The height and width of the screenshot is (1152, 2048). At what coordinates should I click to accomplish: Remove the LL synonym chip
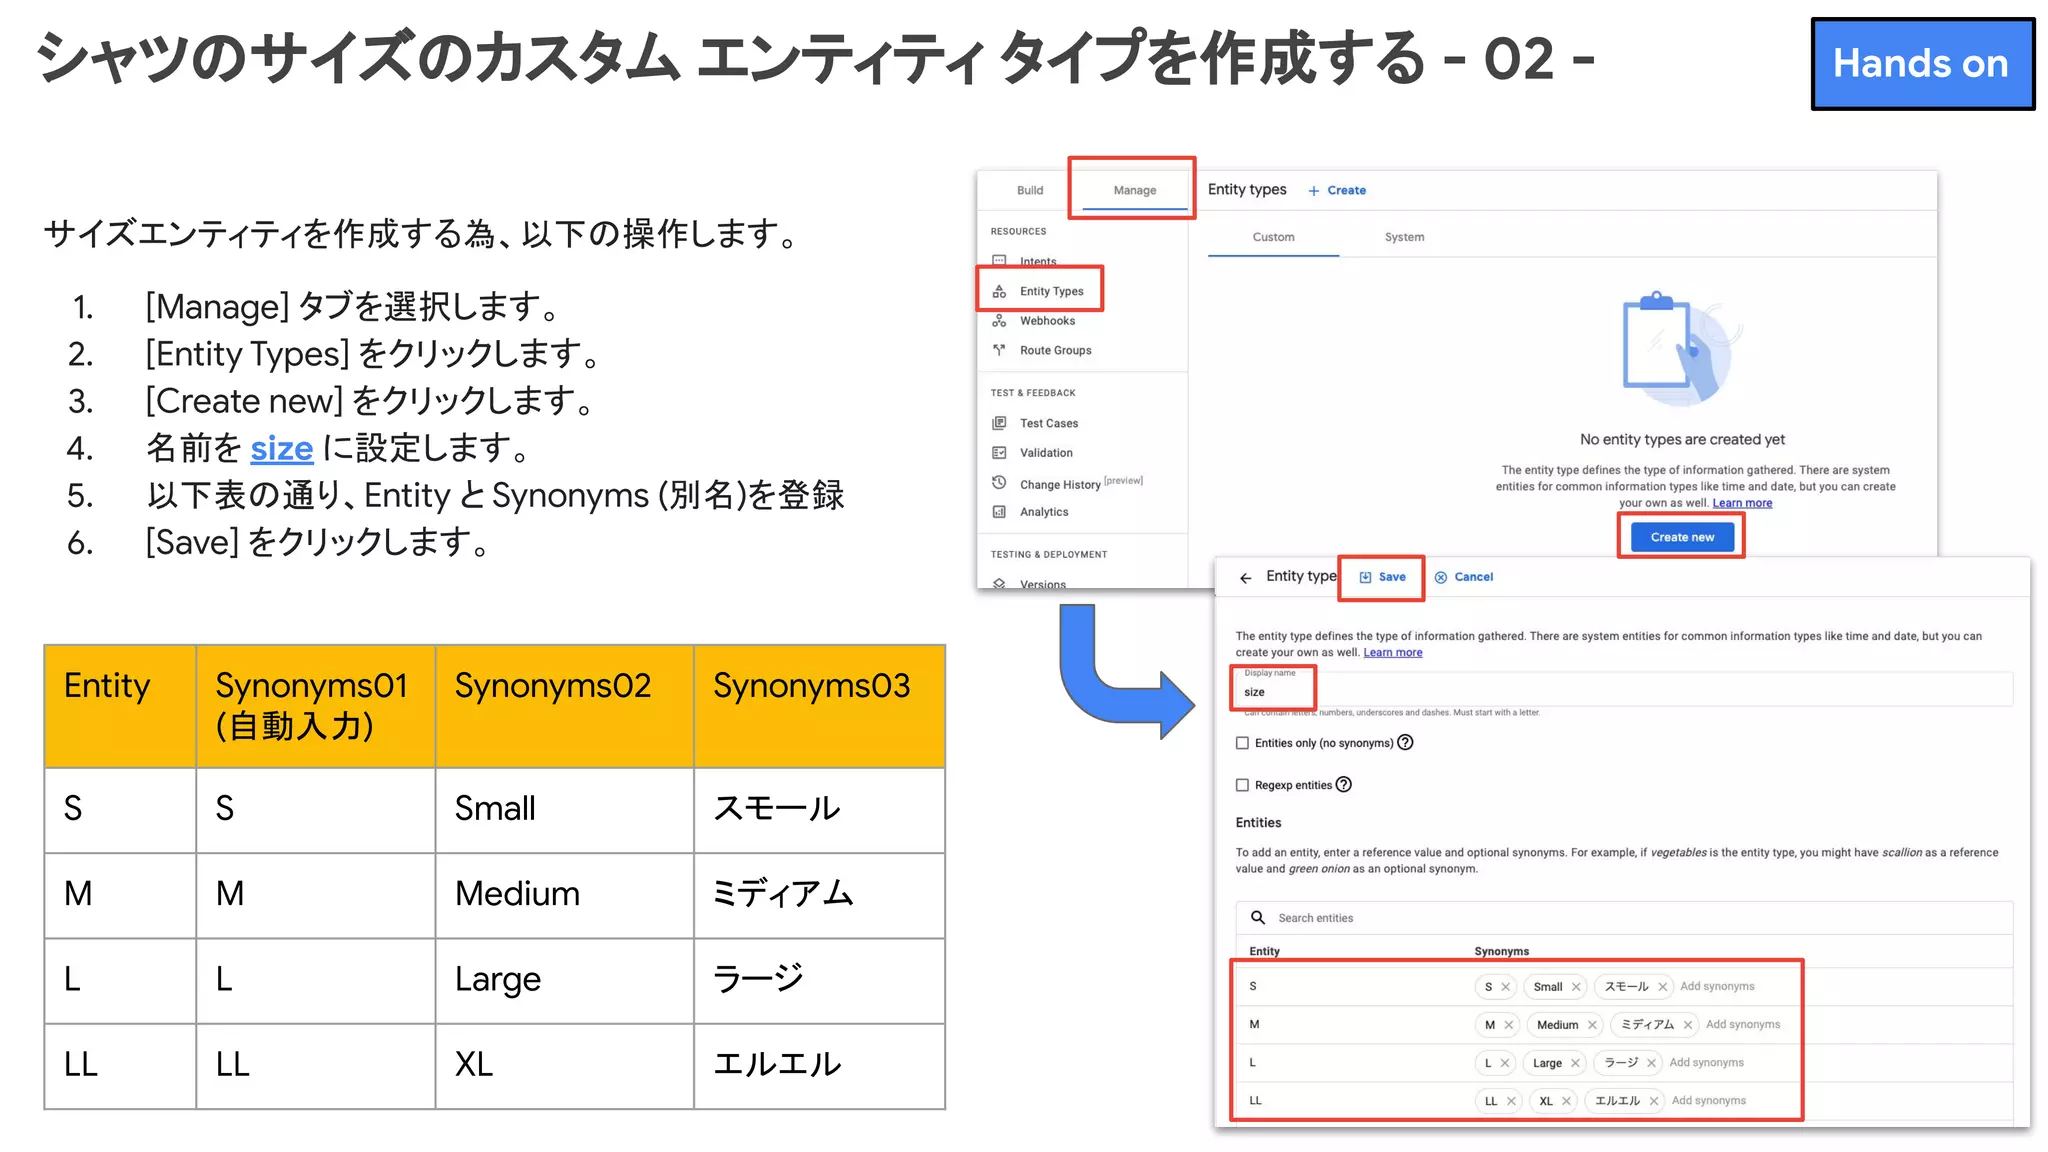(1511, 1101)
